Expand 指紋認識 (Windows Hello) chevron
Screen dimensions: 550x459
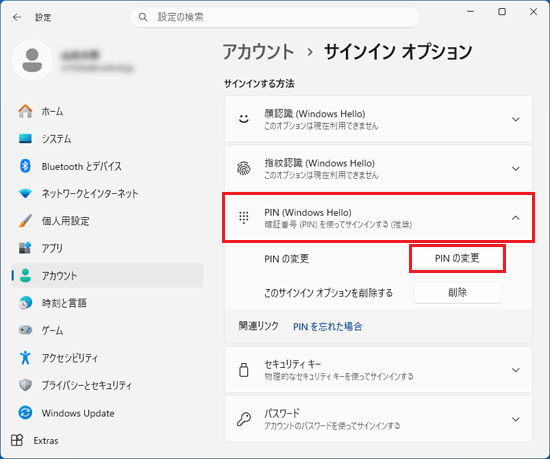(x=516, y=169)
